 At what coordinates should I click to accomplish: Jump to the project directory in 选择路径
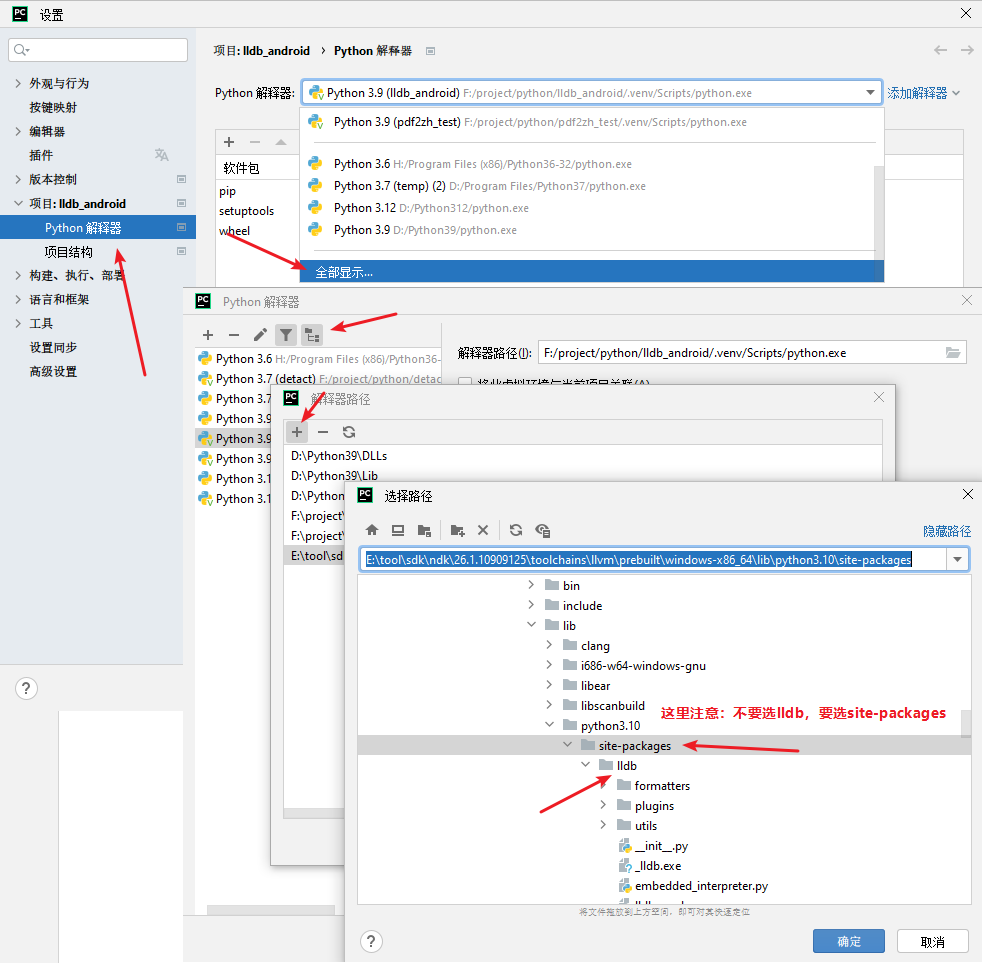point(424,530)
